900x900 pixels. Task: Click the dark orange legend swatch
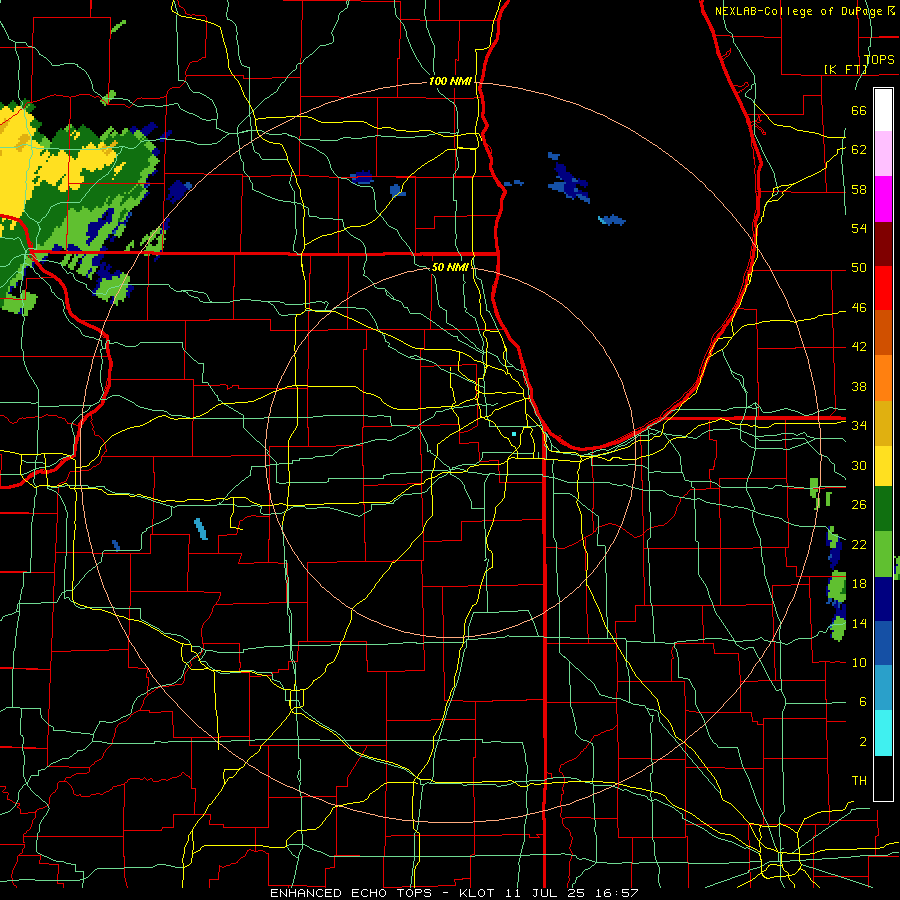pyautogui.click(x=883, y=333)
